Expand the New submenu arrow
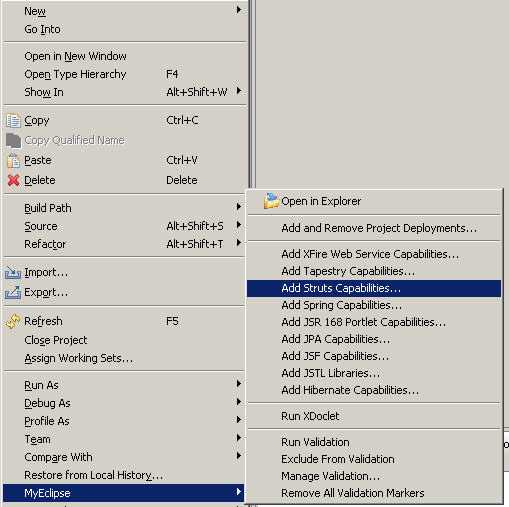The width and height of the screenshot is (509, 507). point(239,10)
